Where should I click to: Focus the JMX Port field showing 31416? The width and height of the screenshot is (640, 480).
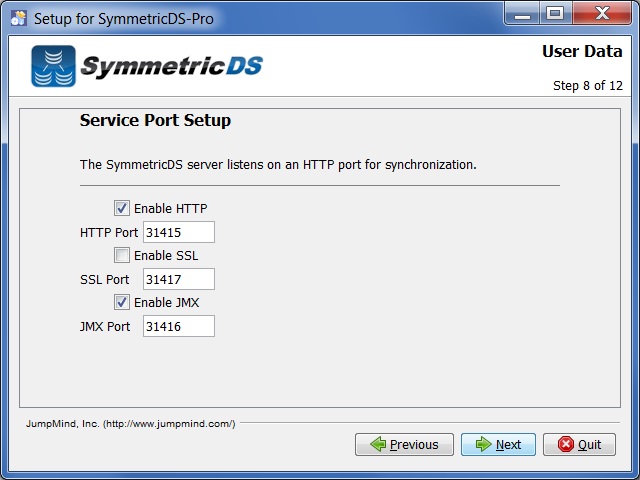(x=179, y=326)
